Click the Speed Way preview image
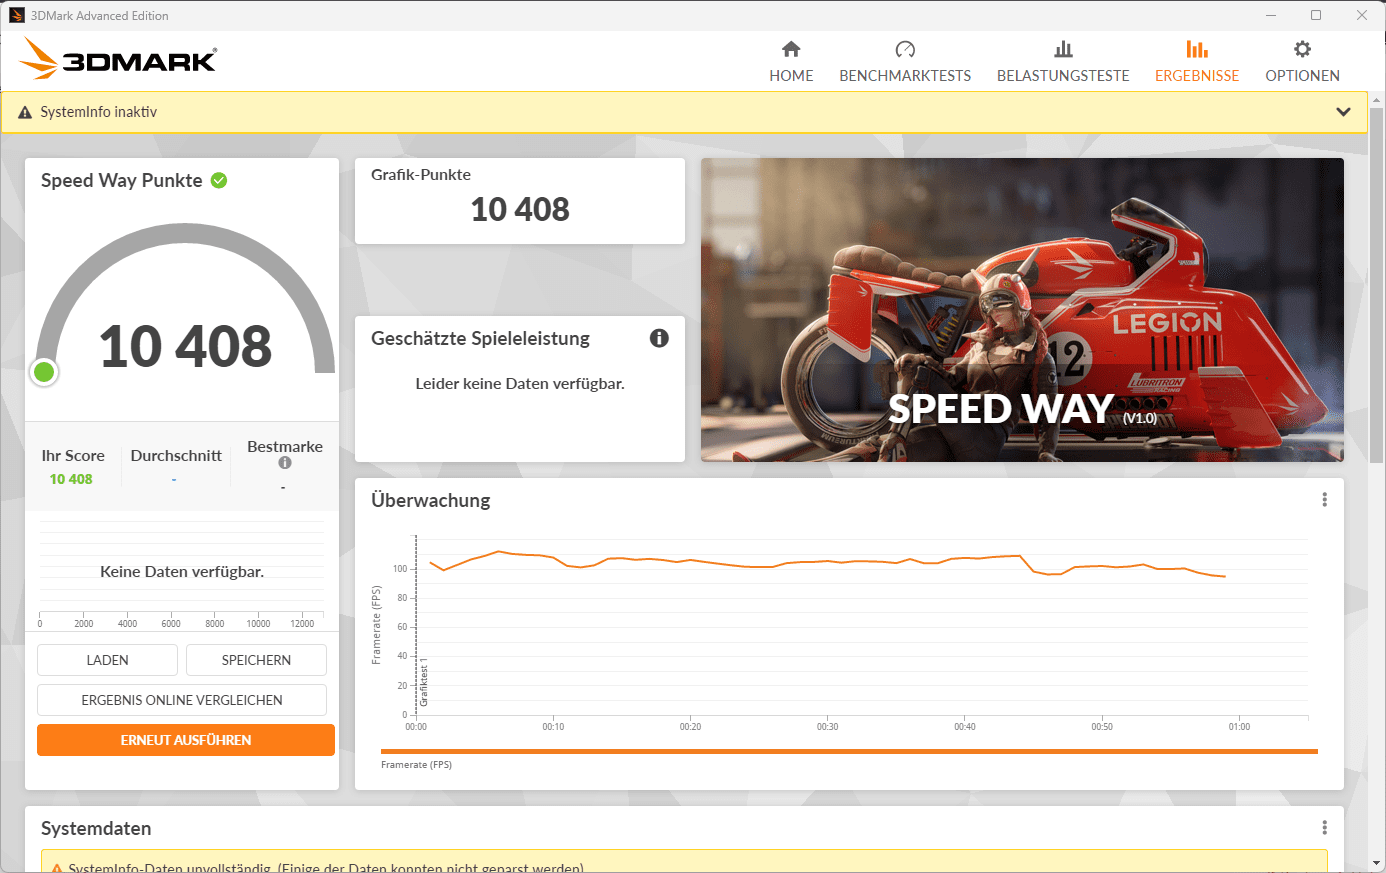The width and height of the screenshot is (1386, 873). click(x=1022, y=310)
